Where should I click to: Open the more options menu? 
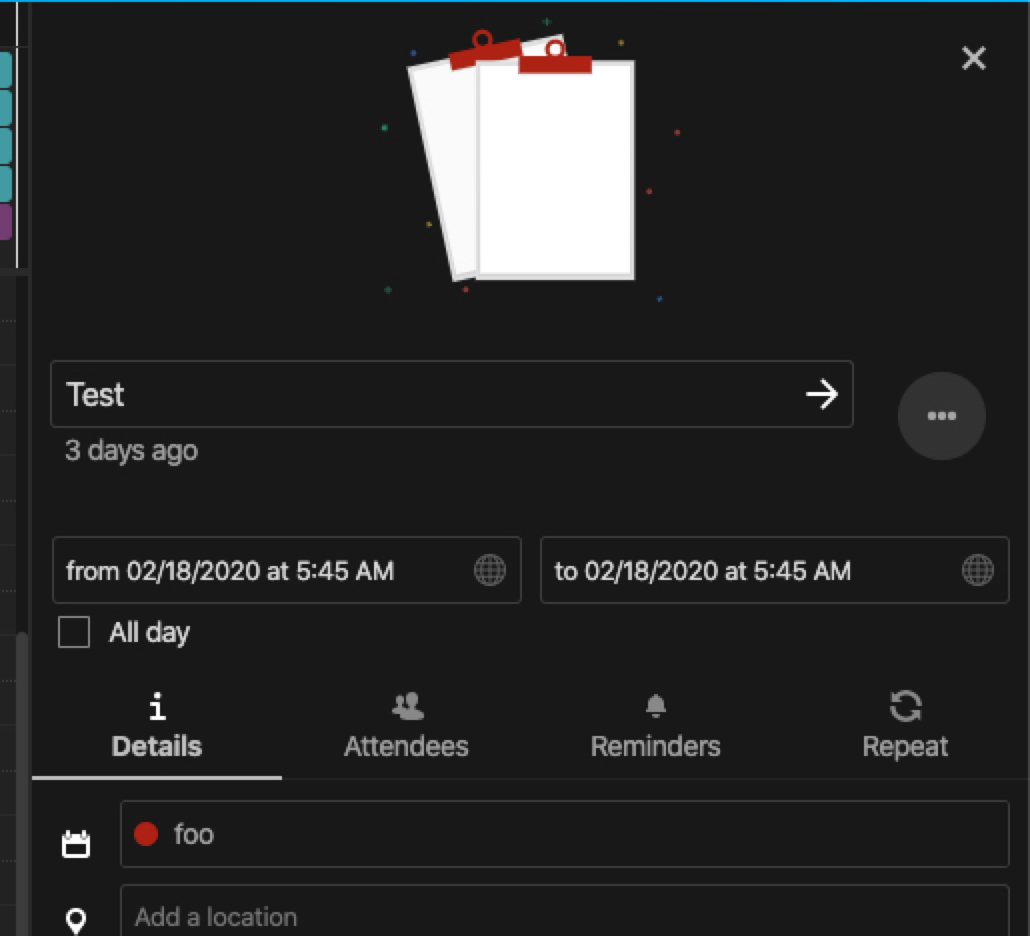tap(941, 416)
